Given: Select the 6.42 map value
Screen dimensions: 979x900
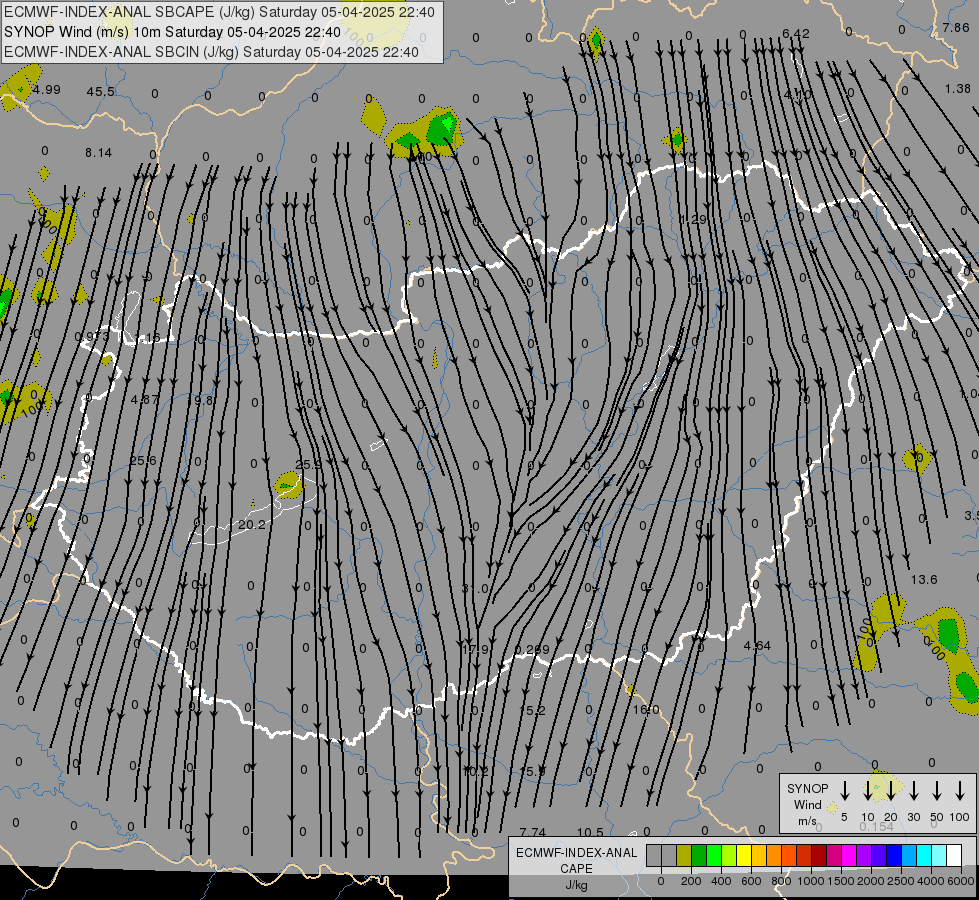Looking at the screenshot, I should [x=795, y=34].
